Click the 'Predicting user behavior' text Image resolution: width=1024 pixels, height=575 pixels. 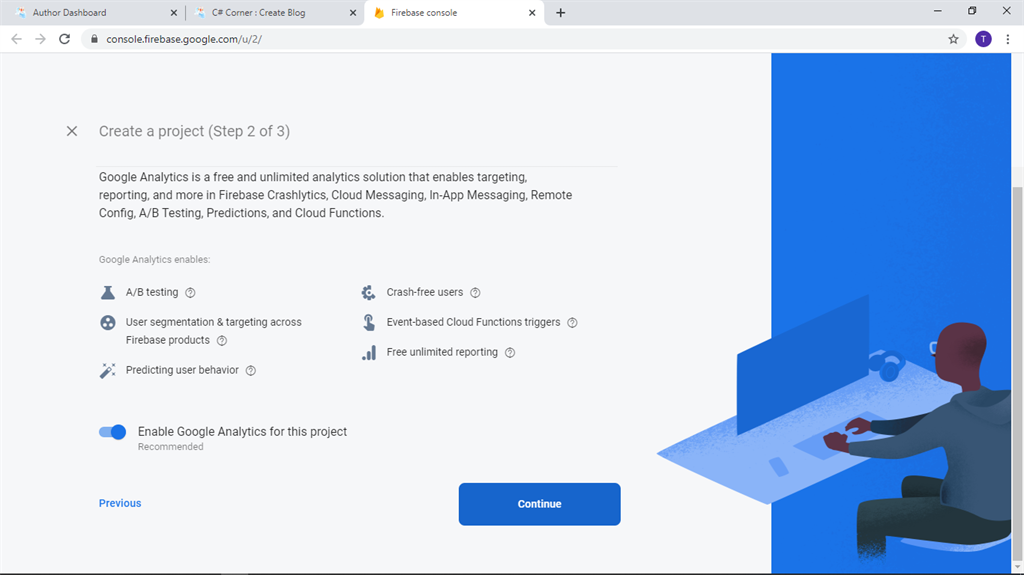(x=182, y=370)
